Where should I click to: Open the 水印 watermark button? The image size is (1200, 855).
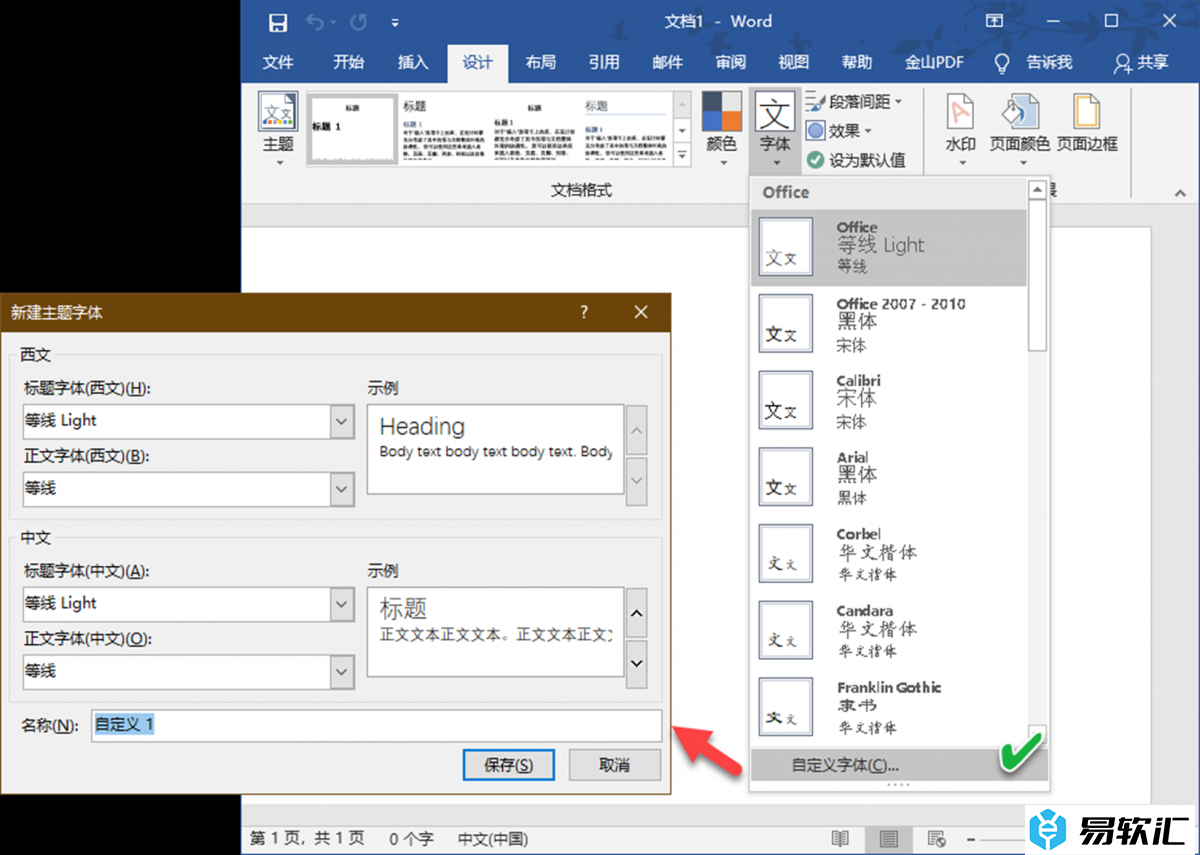pos(961,130)
